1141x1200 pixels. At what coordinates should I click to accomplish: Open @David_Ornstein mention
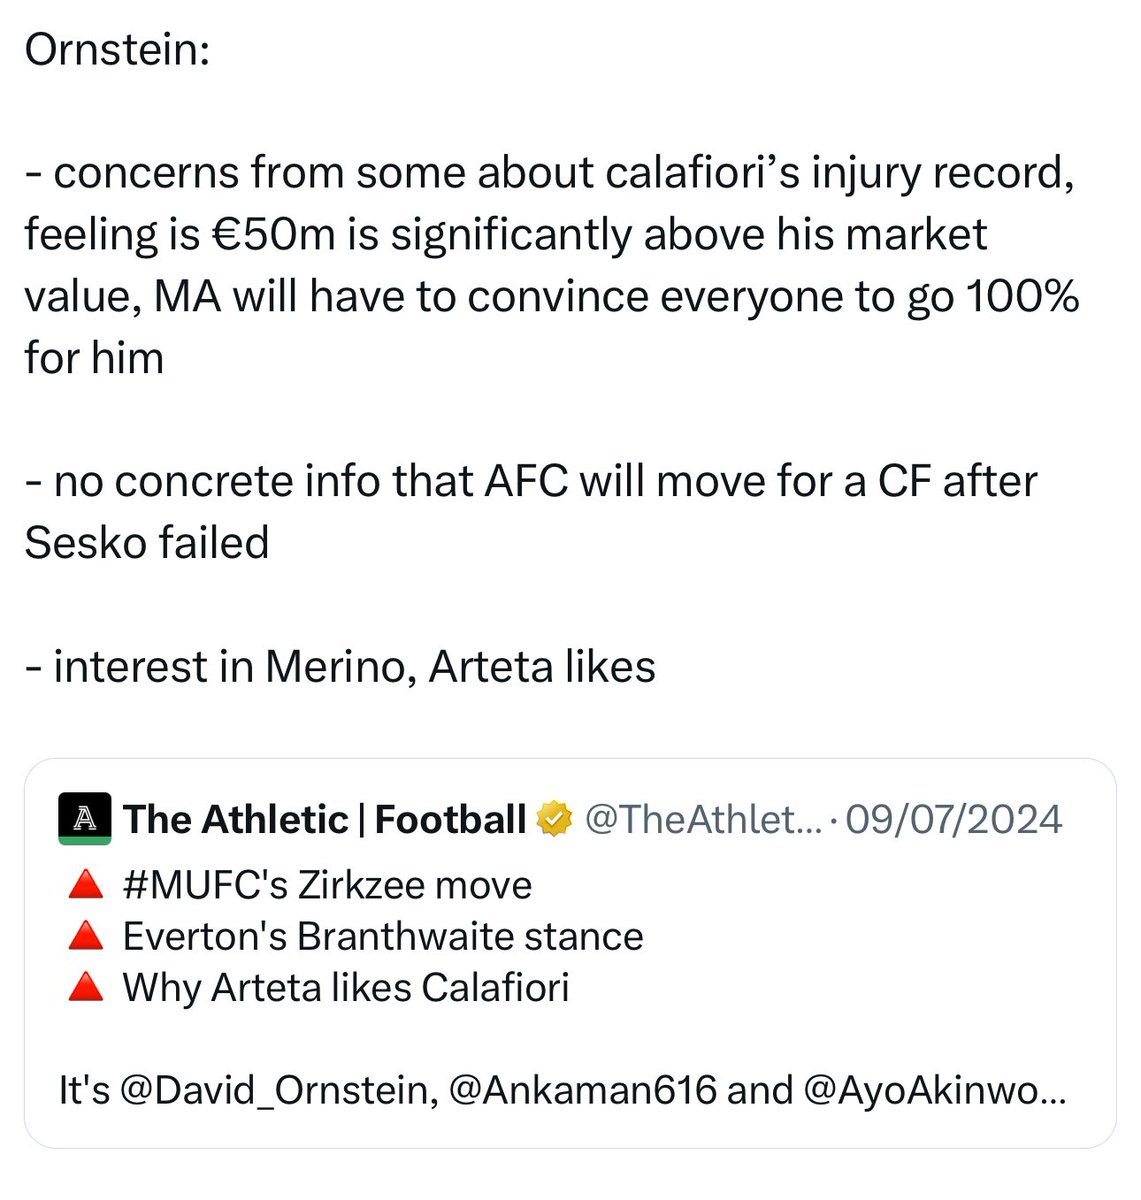[x=279, y=1090]
